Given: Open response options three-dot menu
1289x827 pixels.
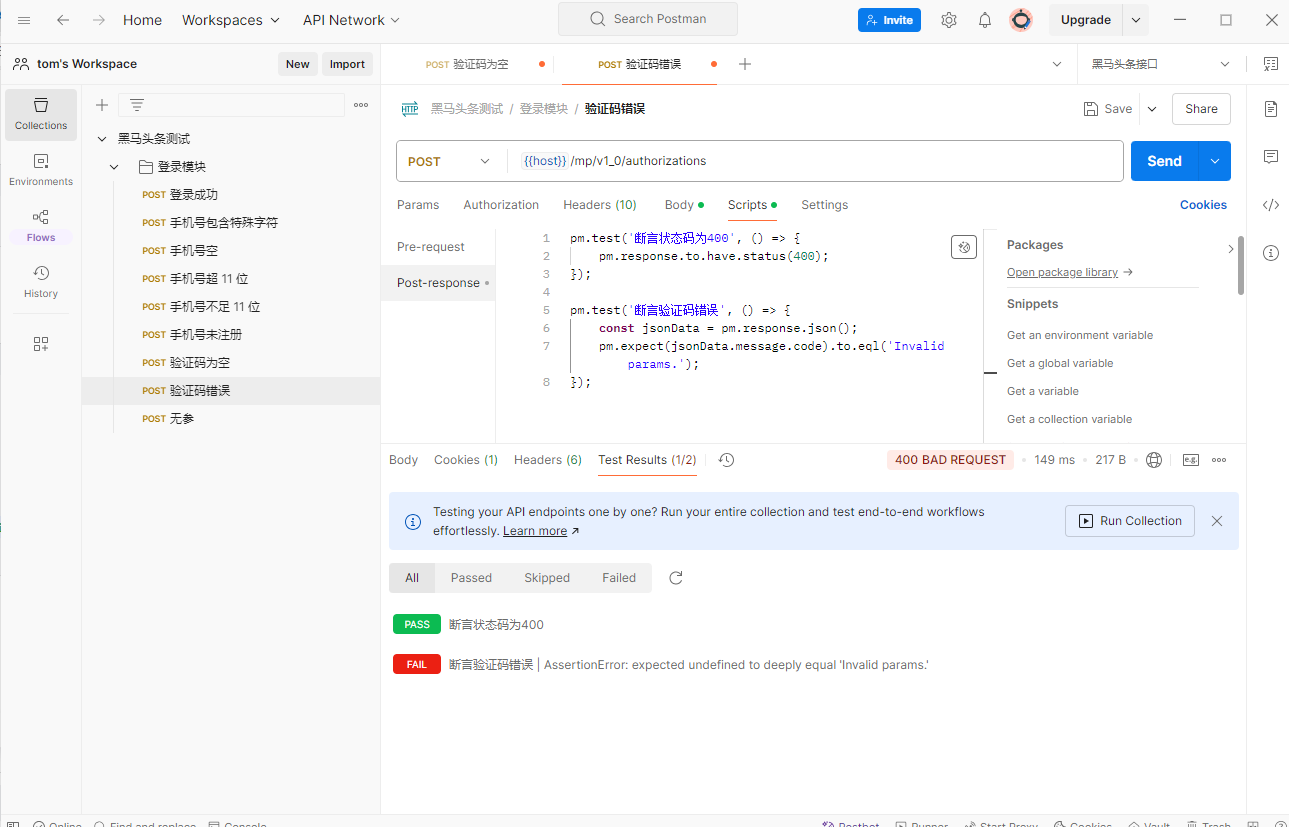Looking at the screenshot, I should [x=1219, y=460].
